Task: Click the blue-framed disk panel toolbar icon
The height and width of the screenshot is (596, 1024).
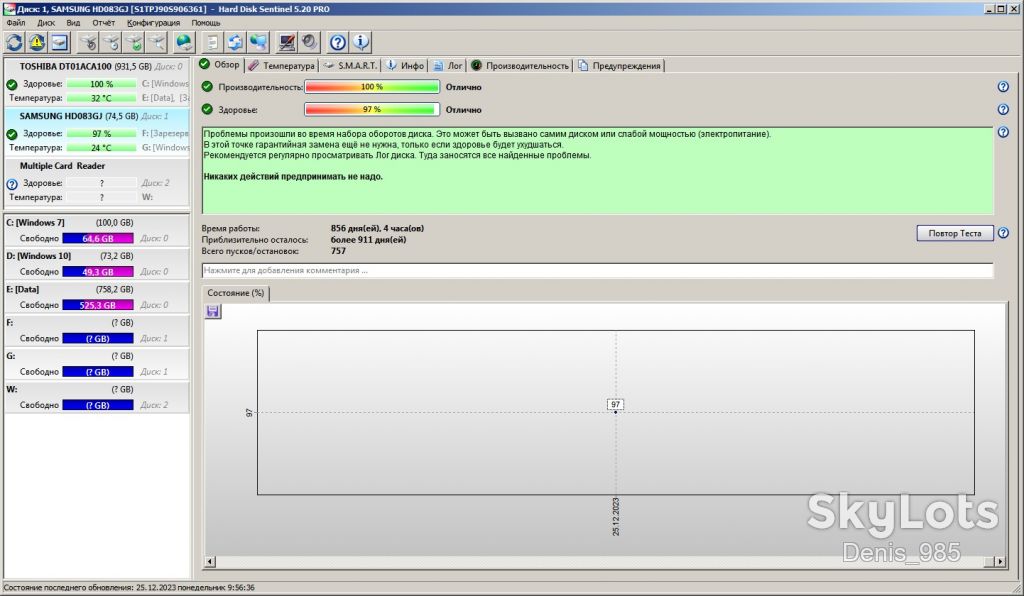Action: pyautogui.click(x=59, y=43)
